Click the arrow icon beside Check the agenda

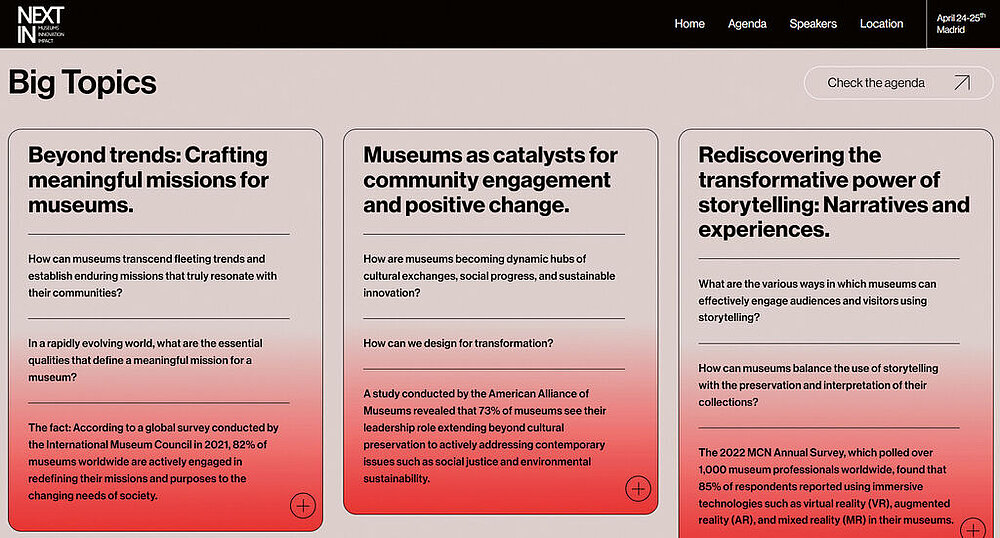[x=961, y=83]
